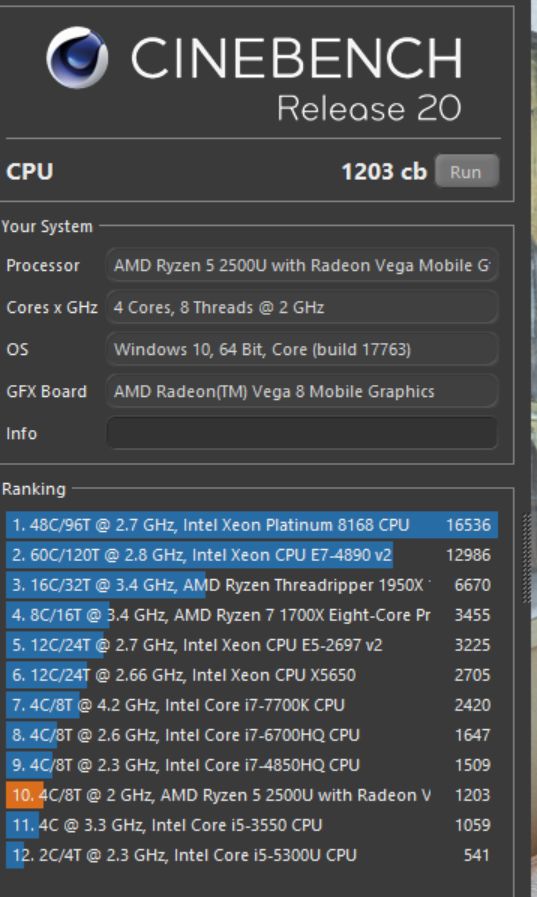Select the Processor field showing AMD Ryzen 5 2500U
Image resolution: width=537 pixels, height=897 pixels.
(x=302, y=265)
